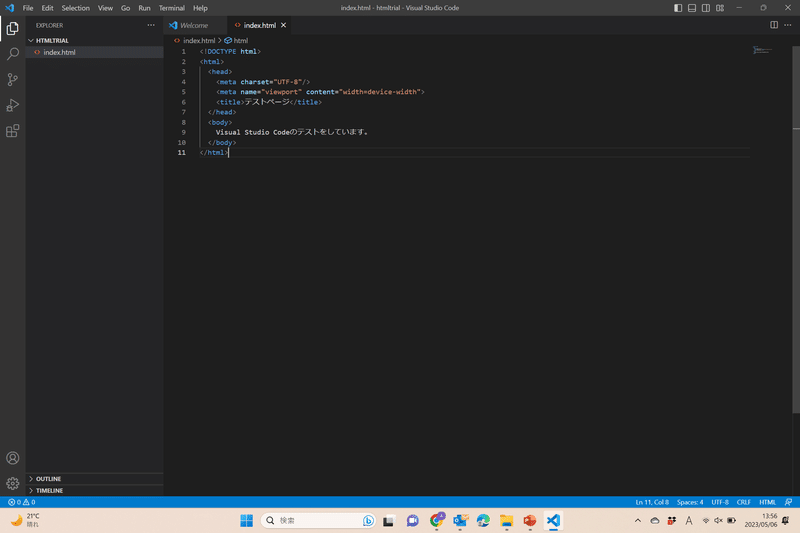Image resolution: width=800 pixels, height=533 pixels.
Task: Toggle the secondary side bar layout icon
Action: 706,8
